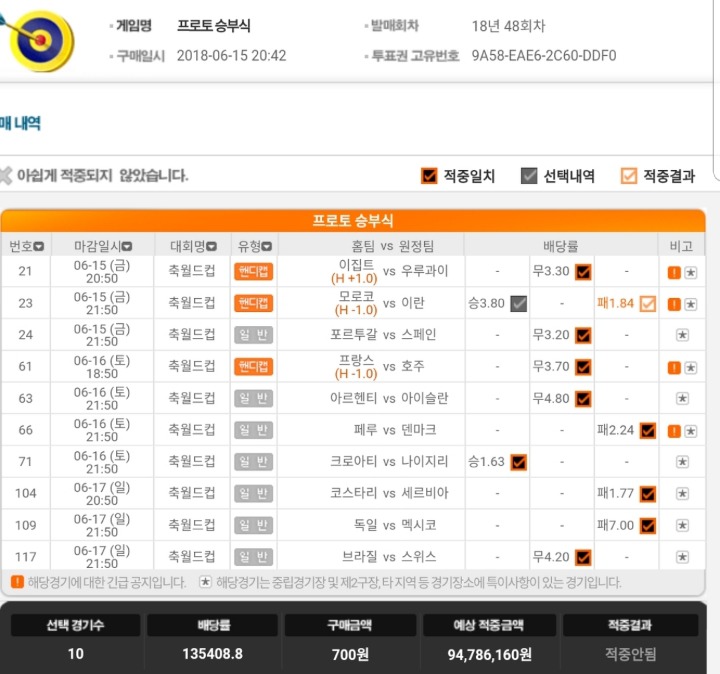This screenshot has width=720, height=674.
Task: Toggle the 승3.80 checkbox for 모로코
Action: pyautogui.click(x=518, y=303)
